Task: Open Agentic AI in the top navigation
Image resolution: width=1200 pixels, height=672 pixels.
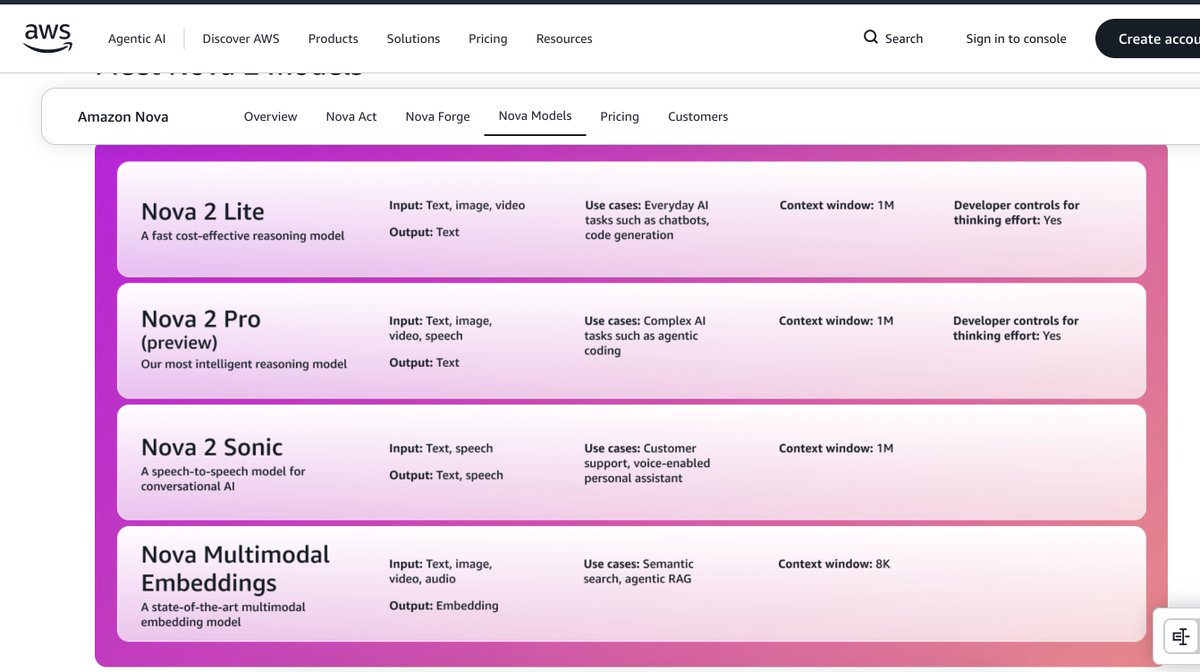Action: (x=137, y=39)
